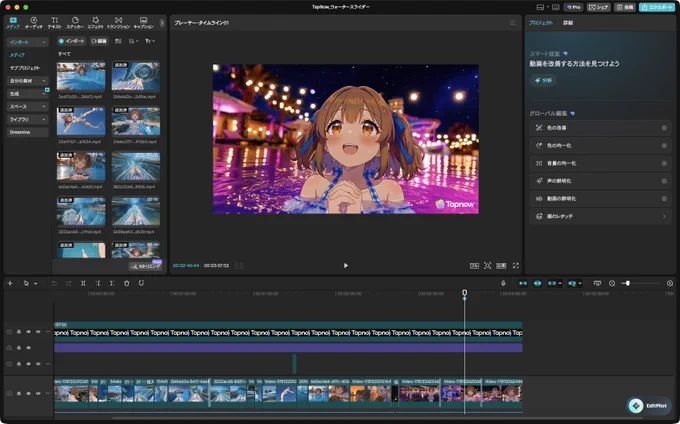Delete selected clip using trash icon
The image size is (680, 424).
[127, 283]
